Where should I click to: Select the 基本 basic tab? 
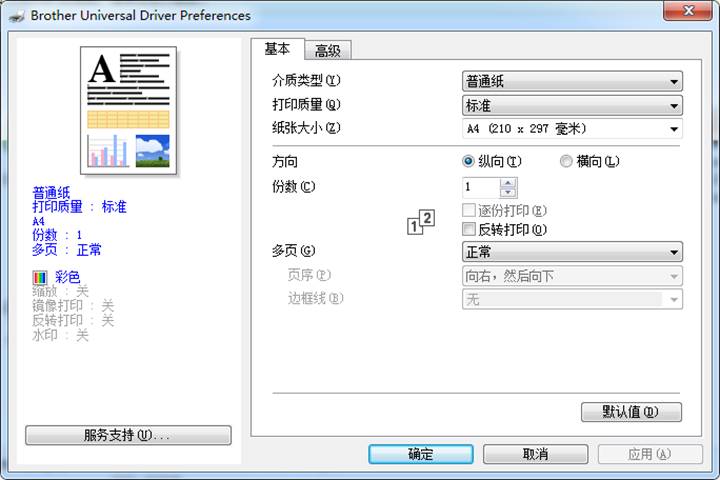click(x=277, y=49)
